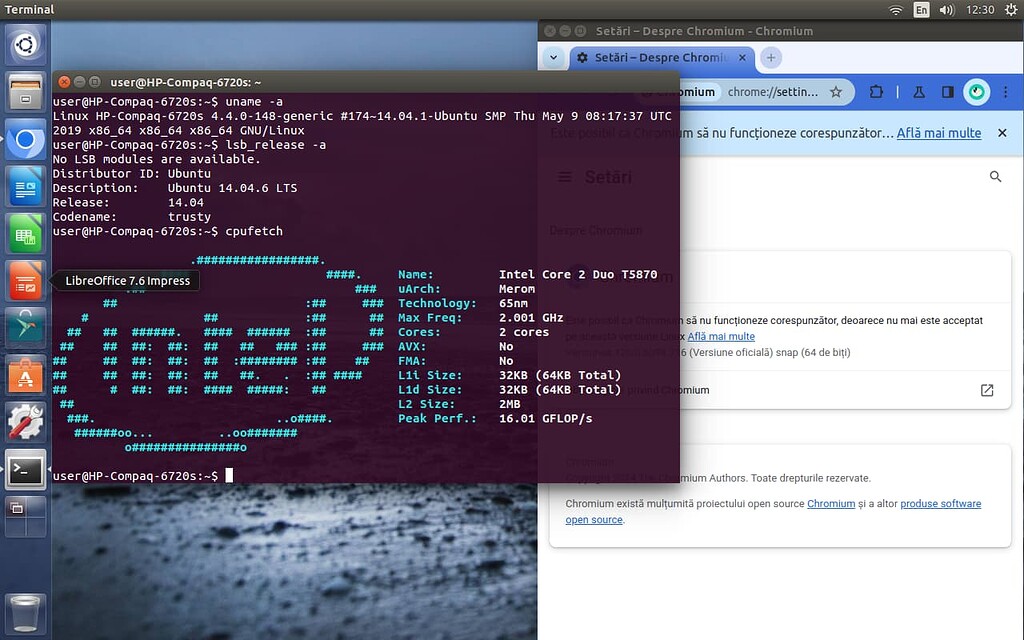The height and width of the screenshot is (640, 1024).
Task: Open the search icon on the Setări page
Action: tap(996, 176)
